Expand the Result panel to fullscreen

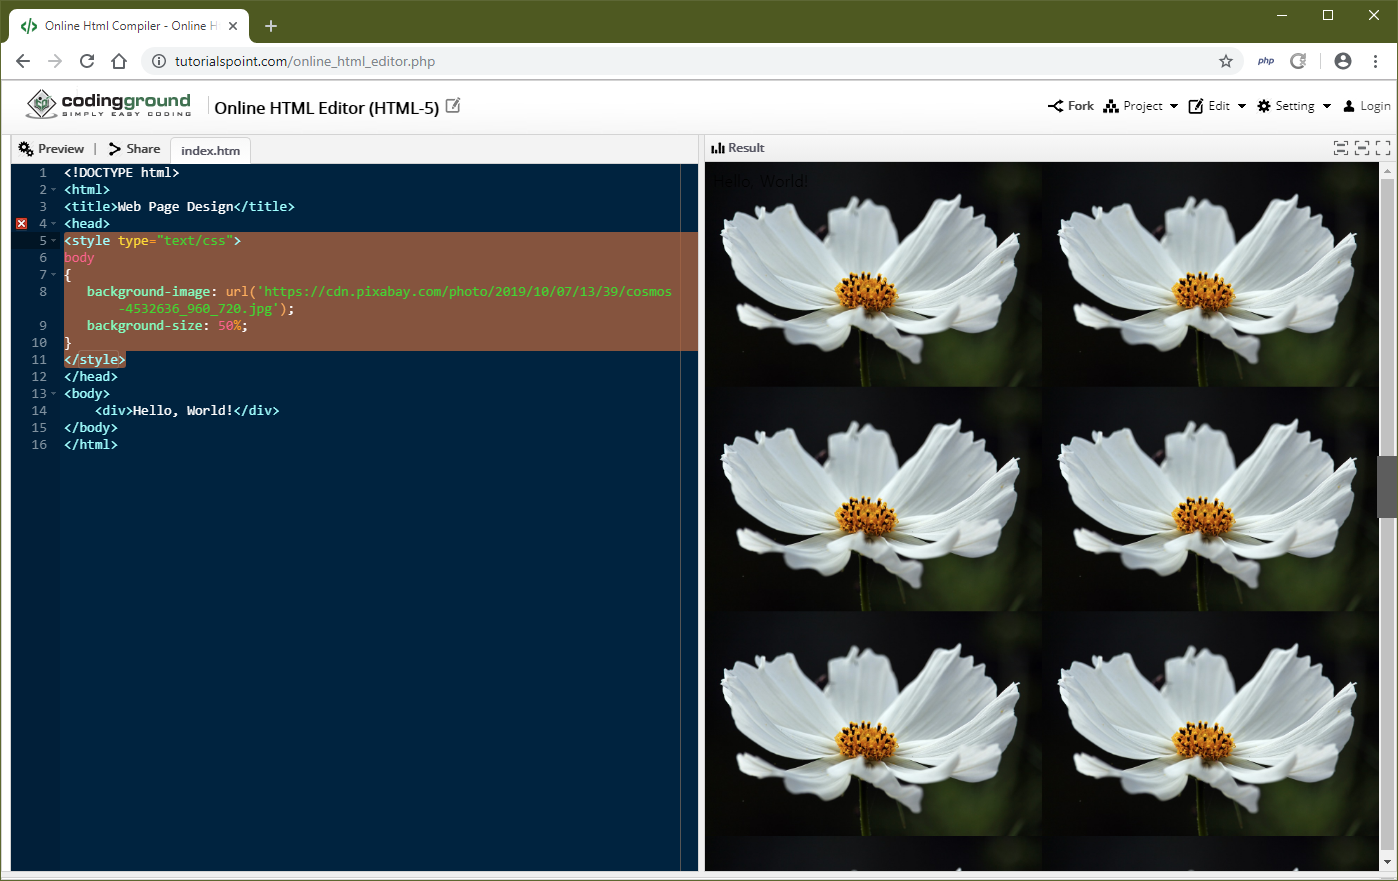pyautogui.click(x=1383, y=148)
